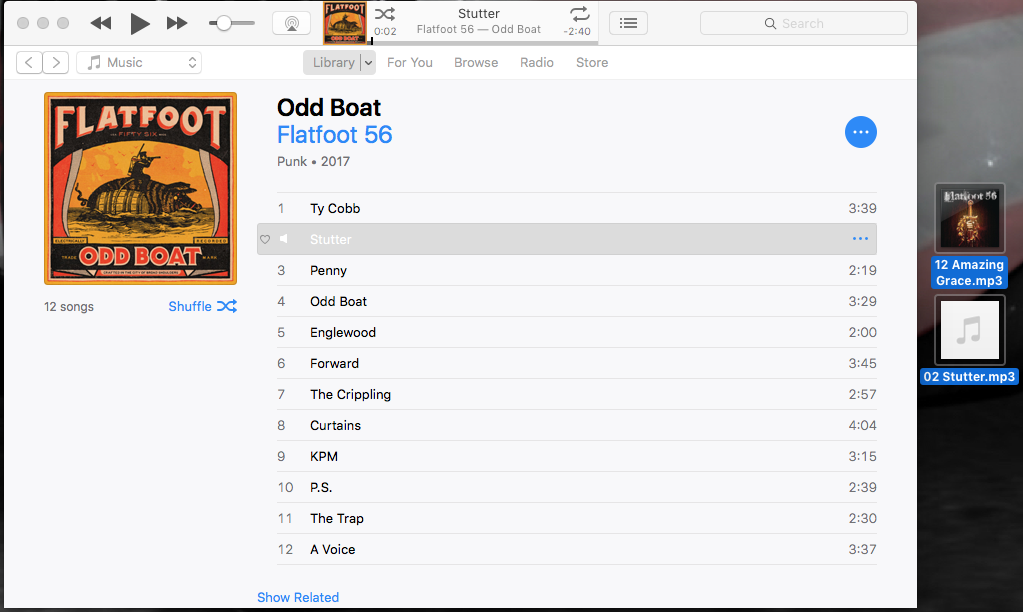The height and width of the screenshot is (612, 1023).
Task: Select the song The Trap
Action: pos(577,518)
